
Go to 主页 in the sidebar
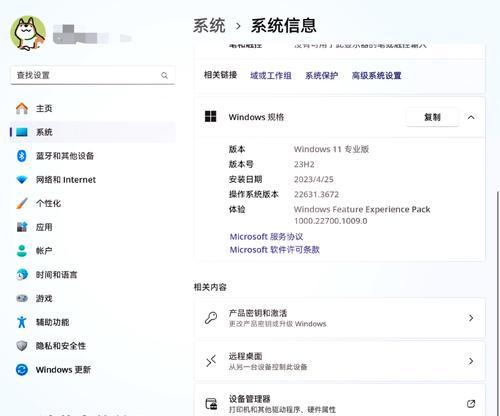93,108
